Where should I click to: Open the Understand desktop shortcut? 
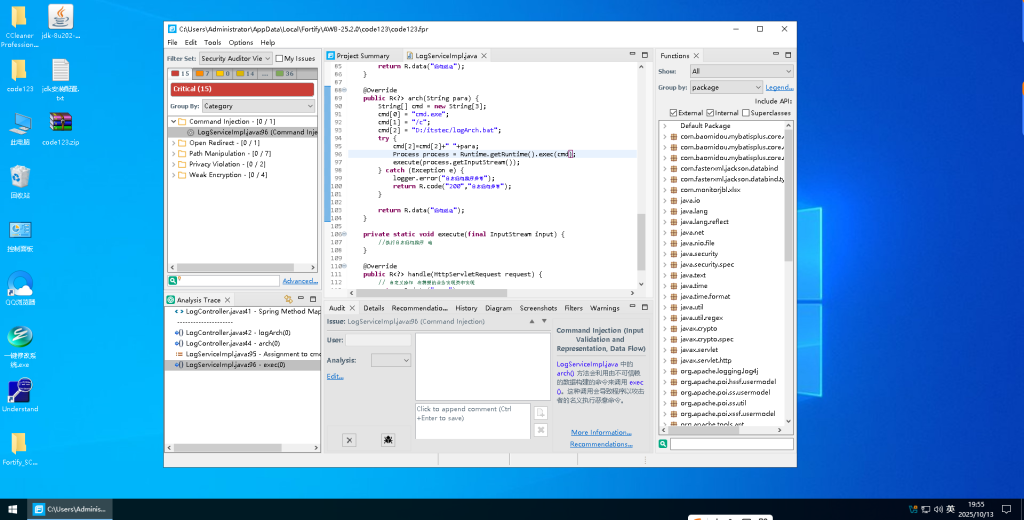pos(20,393)
